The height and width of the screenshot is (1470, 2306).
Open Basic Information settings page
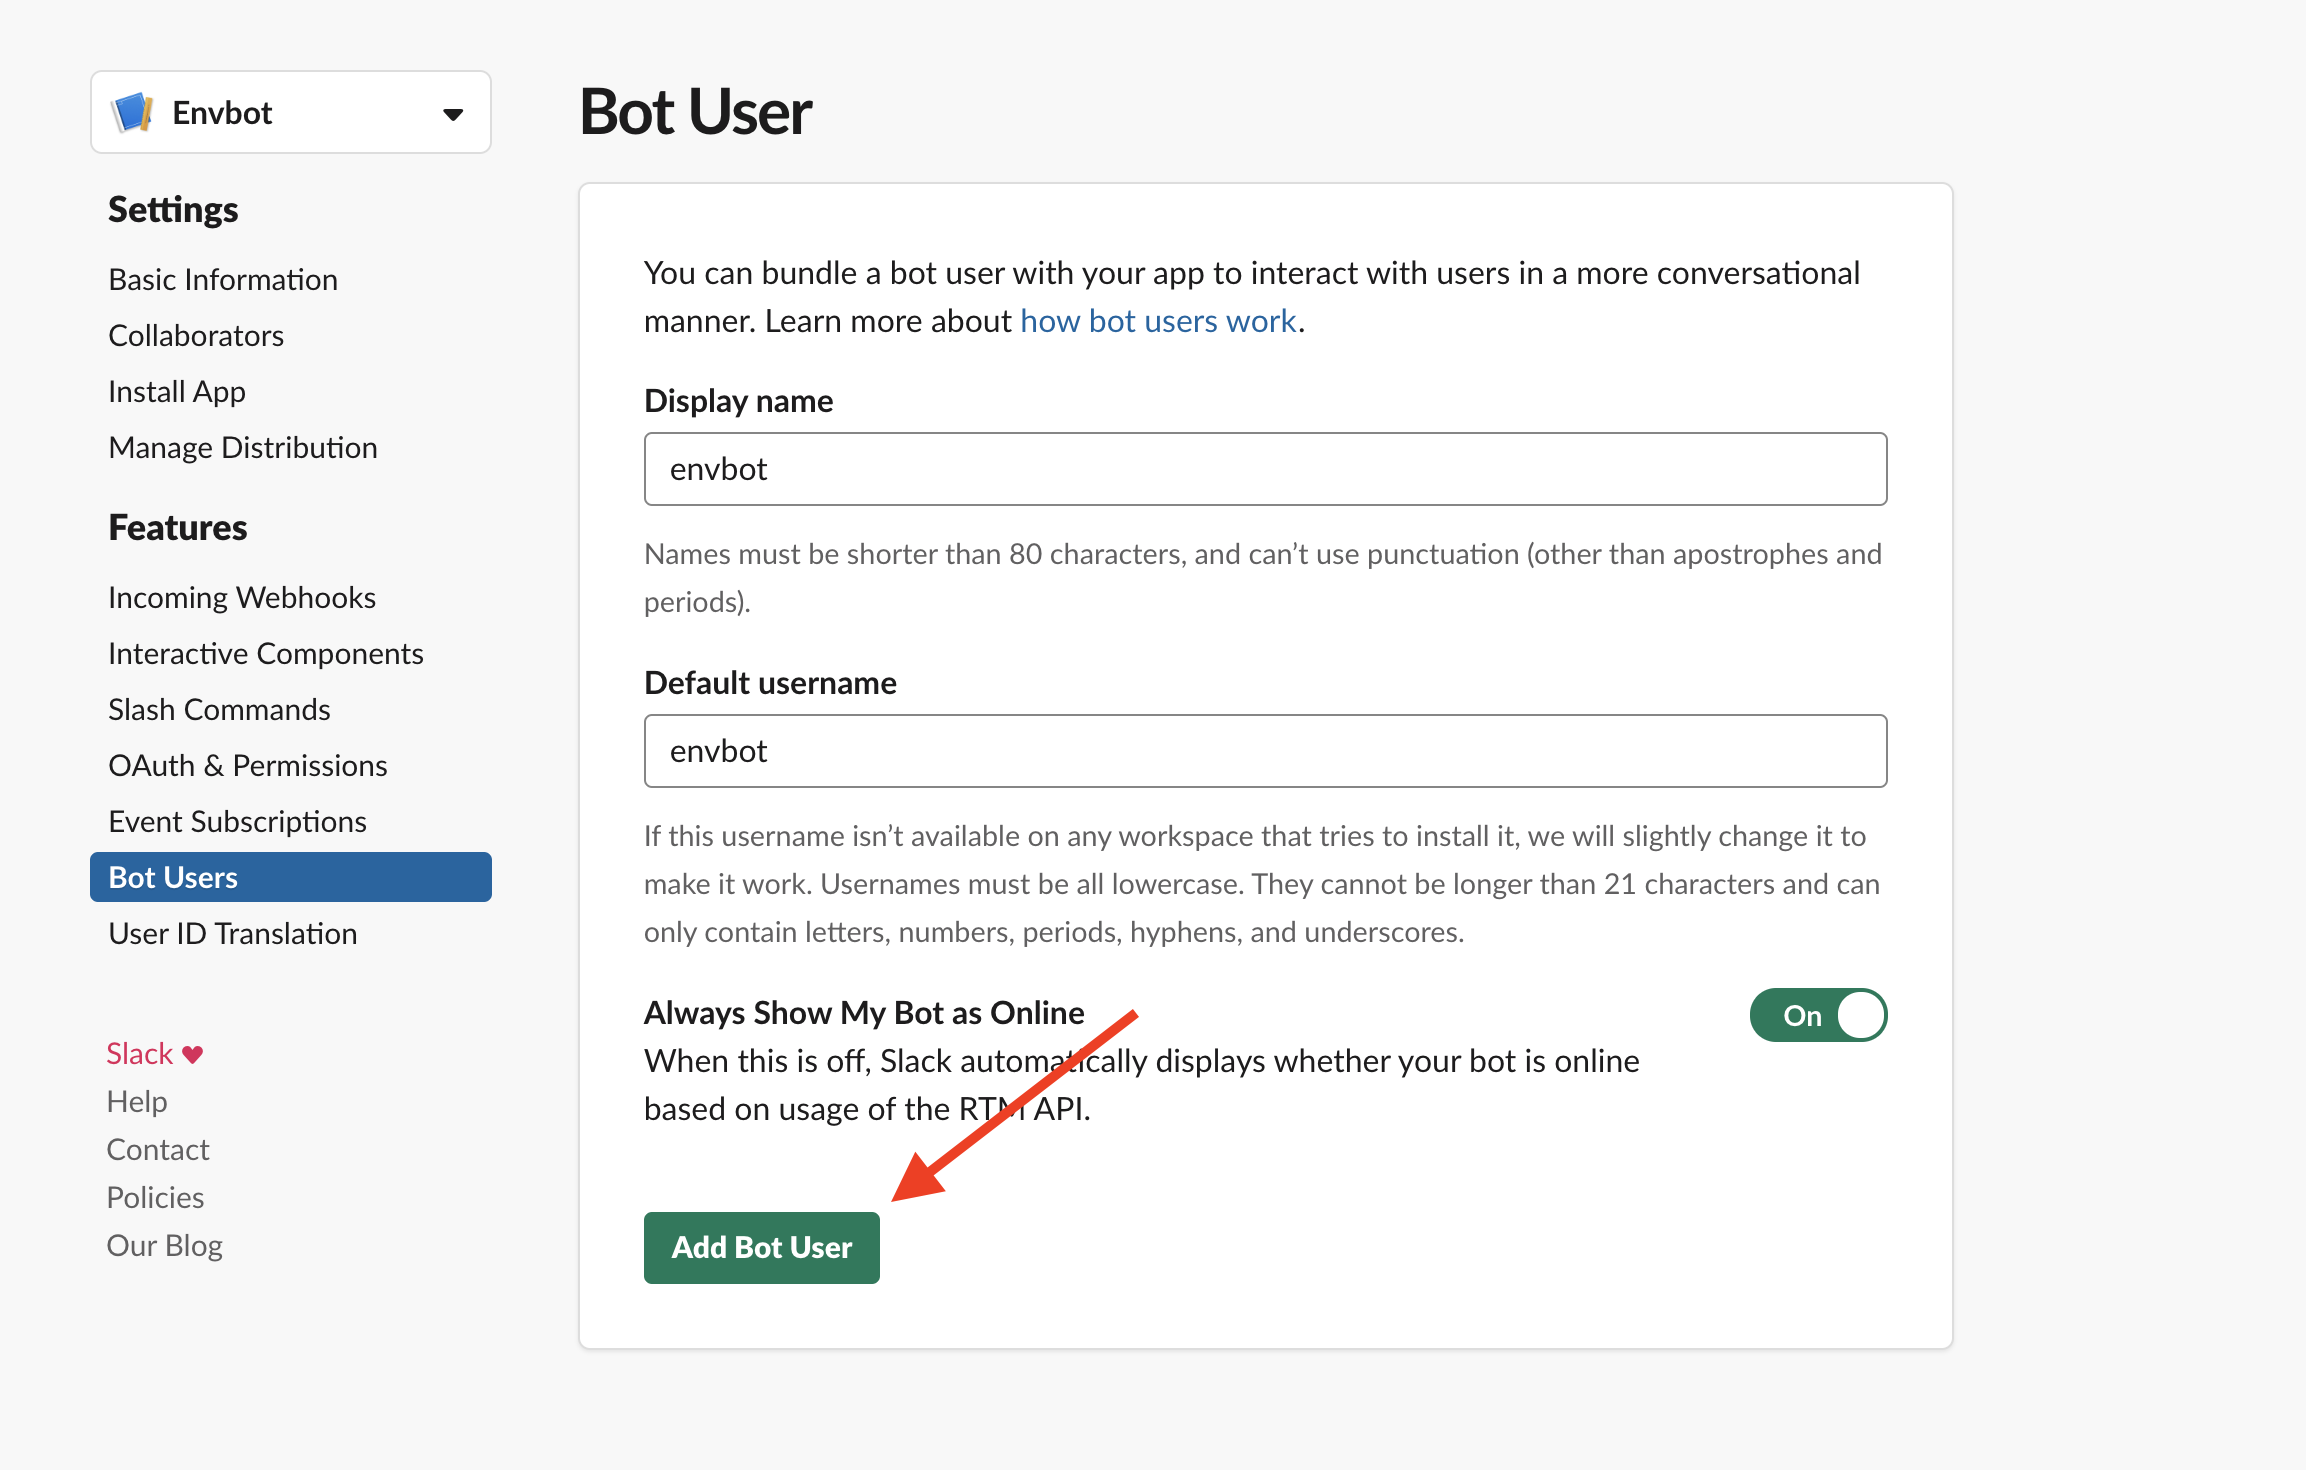223,279
